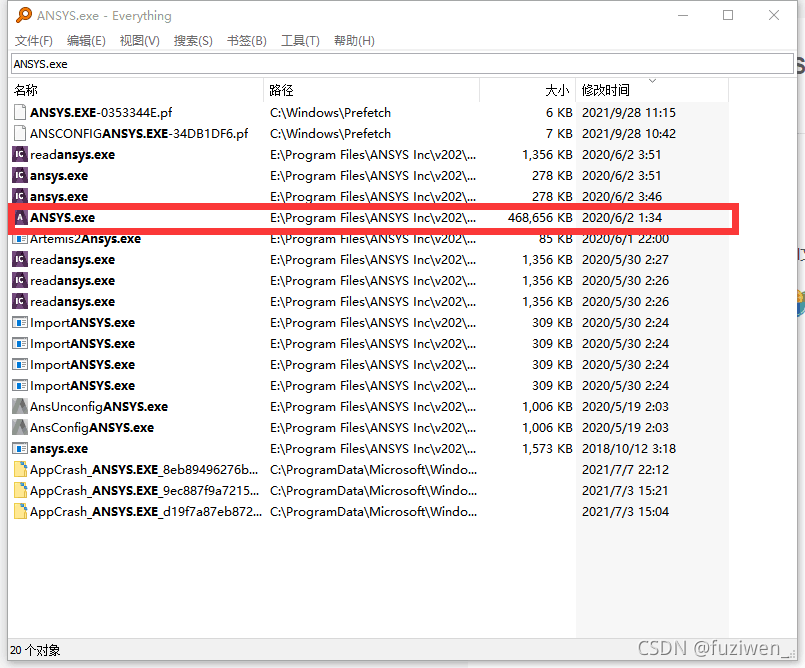Open the 帮助(H) menu
Viewport: 805px width, 668px height.
tap(354, 41)
